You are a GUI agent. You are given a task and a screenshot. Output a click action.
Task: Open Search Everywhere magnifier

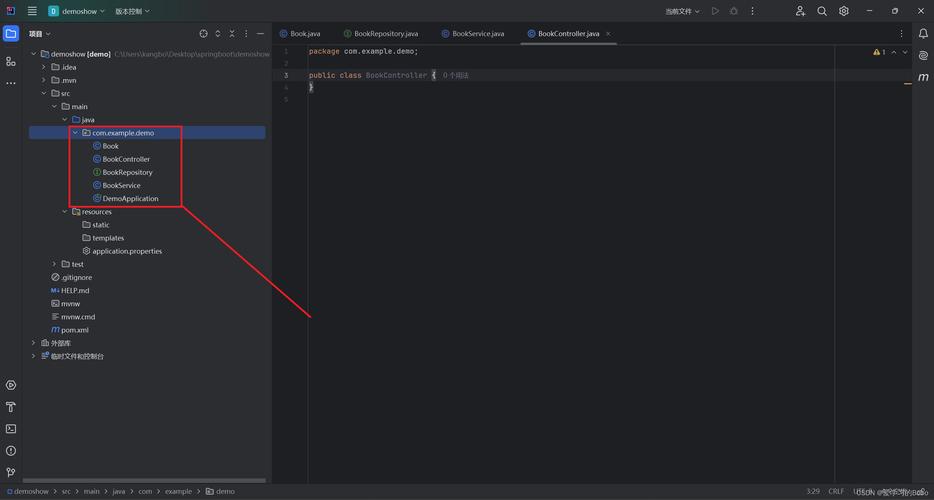click(822, 11)
